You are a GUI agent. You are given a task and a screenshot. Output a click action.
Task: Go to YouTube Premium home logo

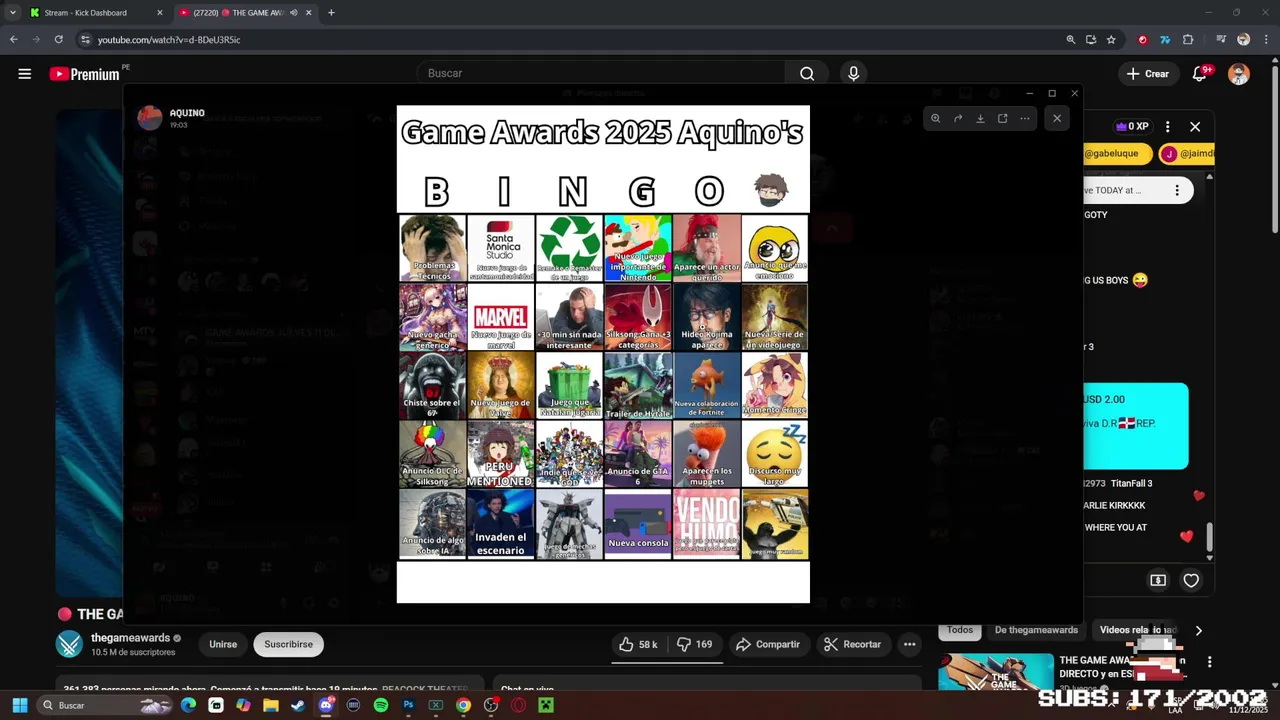click(84, 74)
